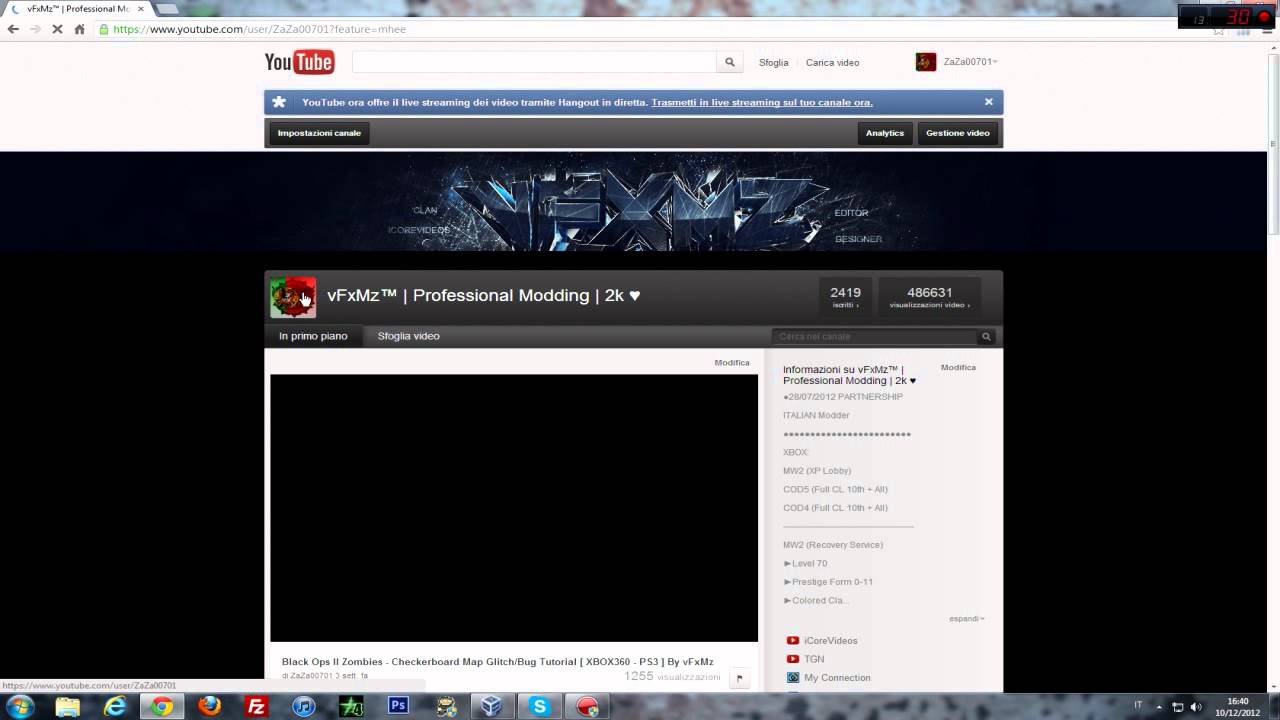
Task: Open VirtualBox from the taskbar
Action: pyautogui.click(x=491, y=706)
